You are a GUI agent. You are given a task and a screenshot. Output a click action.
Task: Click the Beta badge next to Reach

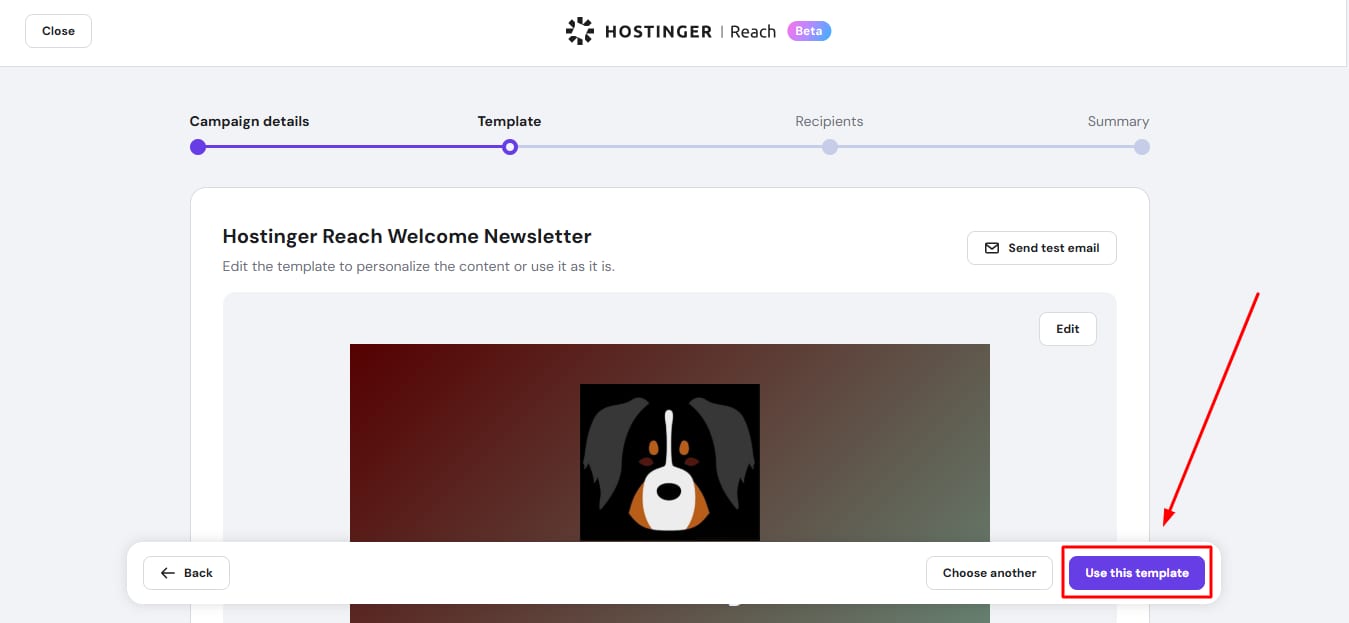coord(808,31)
